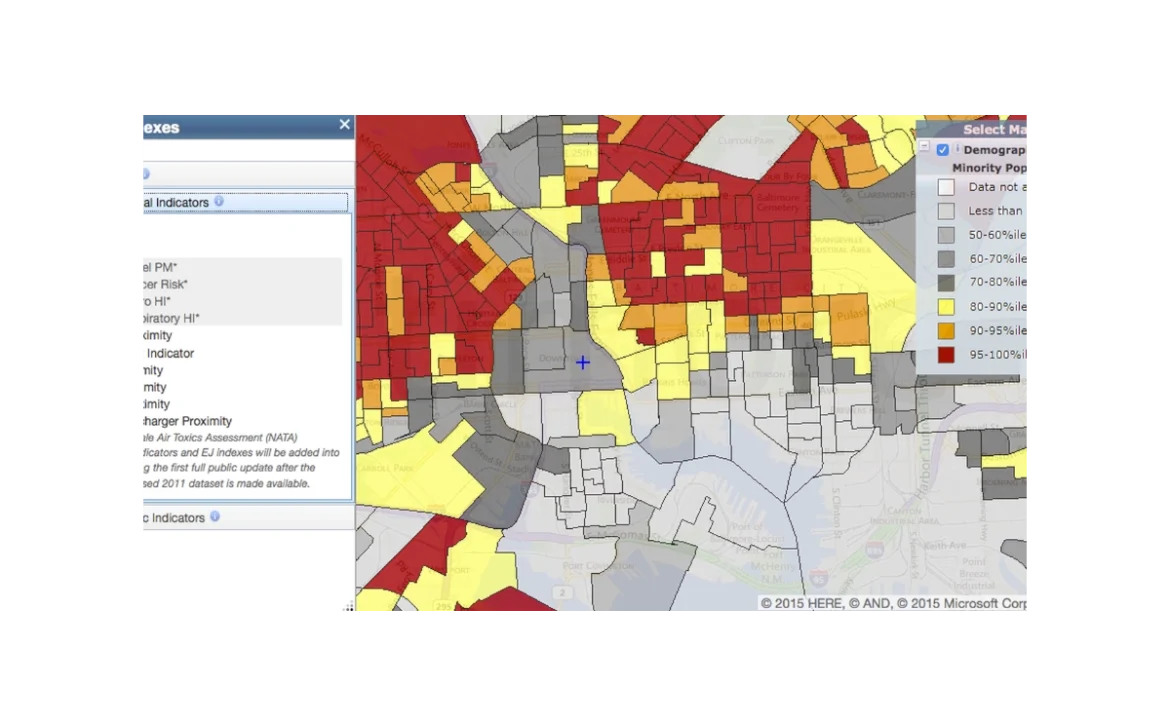Click the small info icon before Demographic layer name
The width and height of the screenshot is (1170, 725).
point(957,149)
